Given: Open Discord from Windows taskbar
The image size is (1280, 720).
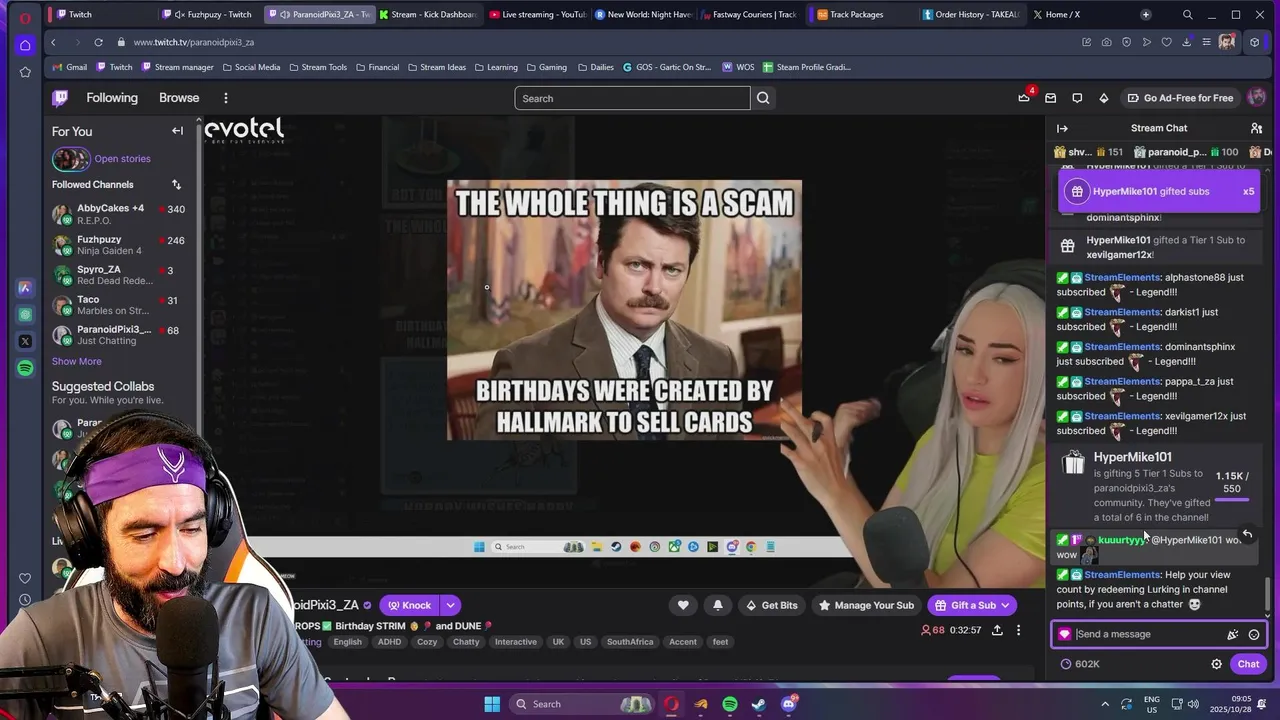Looking at the screenshot, I should tap(789, 704).
